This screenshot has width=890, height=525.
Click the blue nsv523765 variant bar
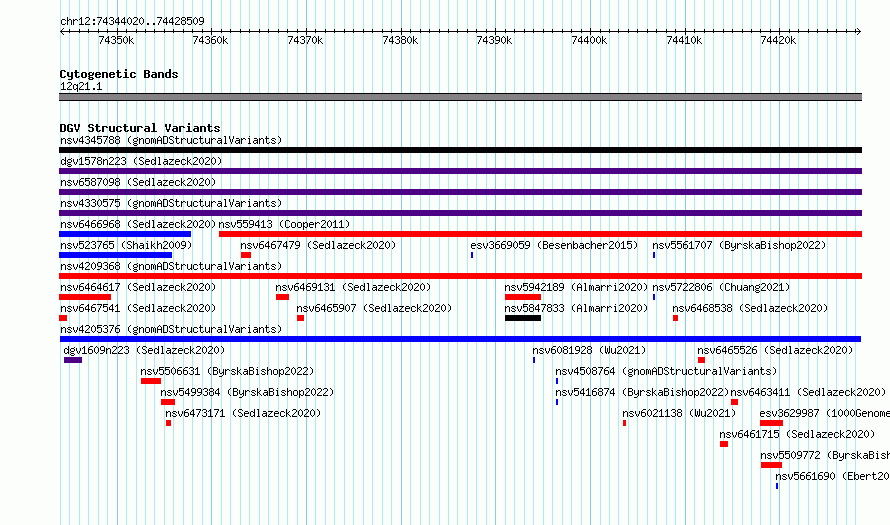pos(115,255)
